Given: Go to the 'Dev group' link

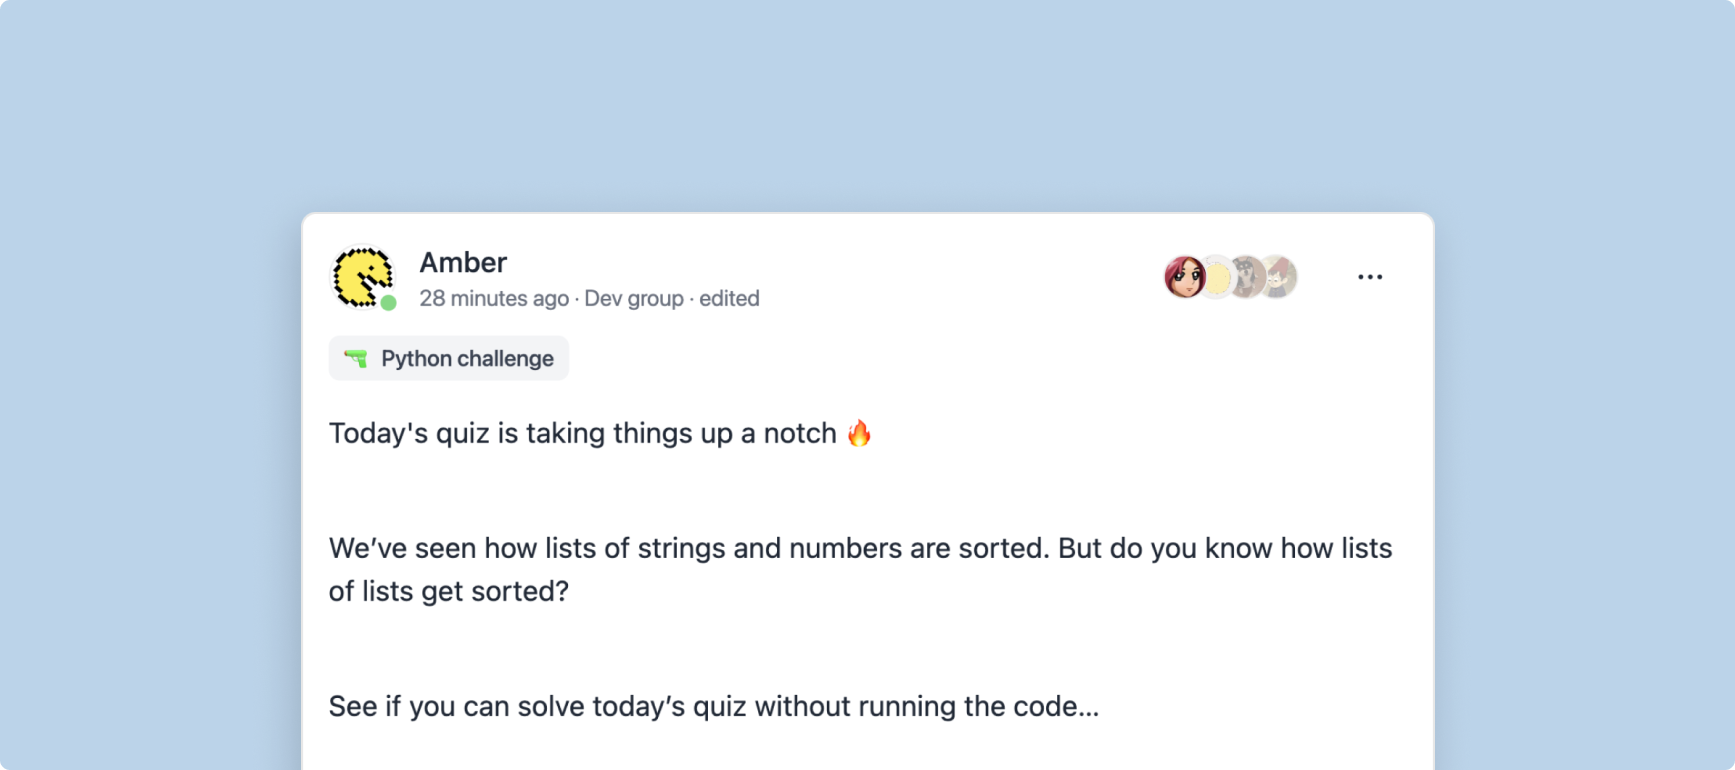Looking at the screenshot, I should 634,298.
